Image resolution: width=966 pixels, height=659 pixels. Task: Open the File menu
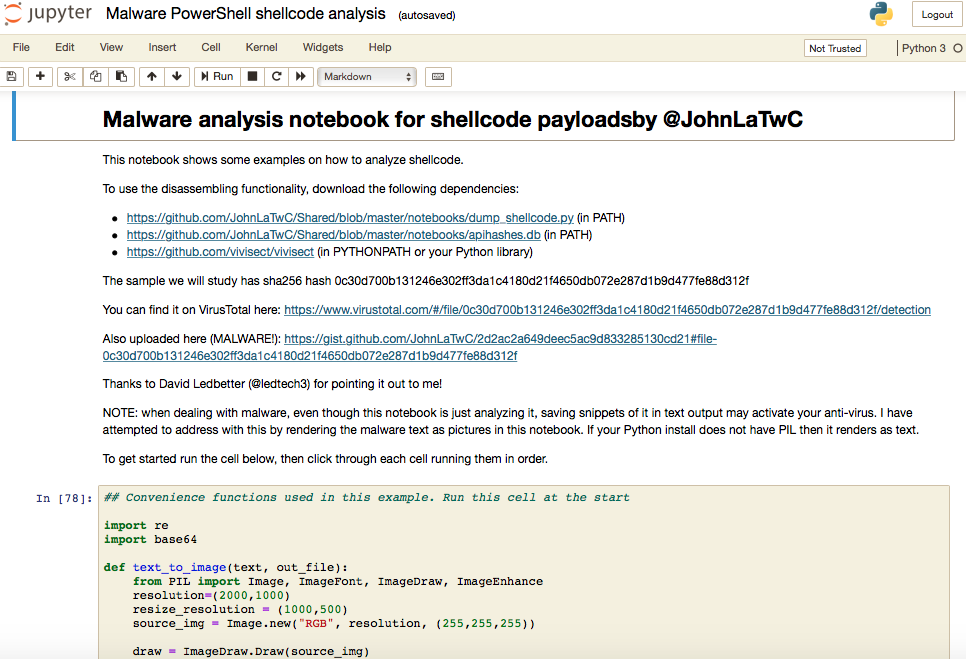coord(21,47)
